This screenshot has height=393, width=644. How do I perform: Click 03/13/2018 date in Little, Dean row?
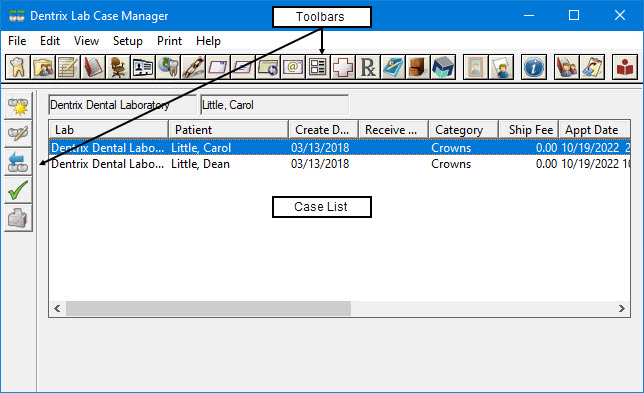pyautogui.click(x=320, y=164)
